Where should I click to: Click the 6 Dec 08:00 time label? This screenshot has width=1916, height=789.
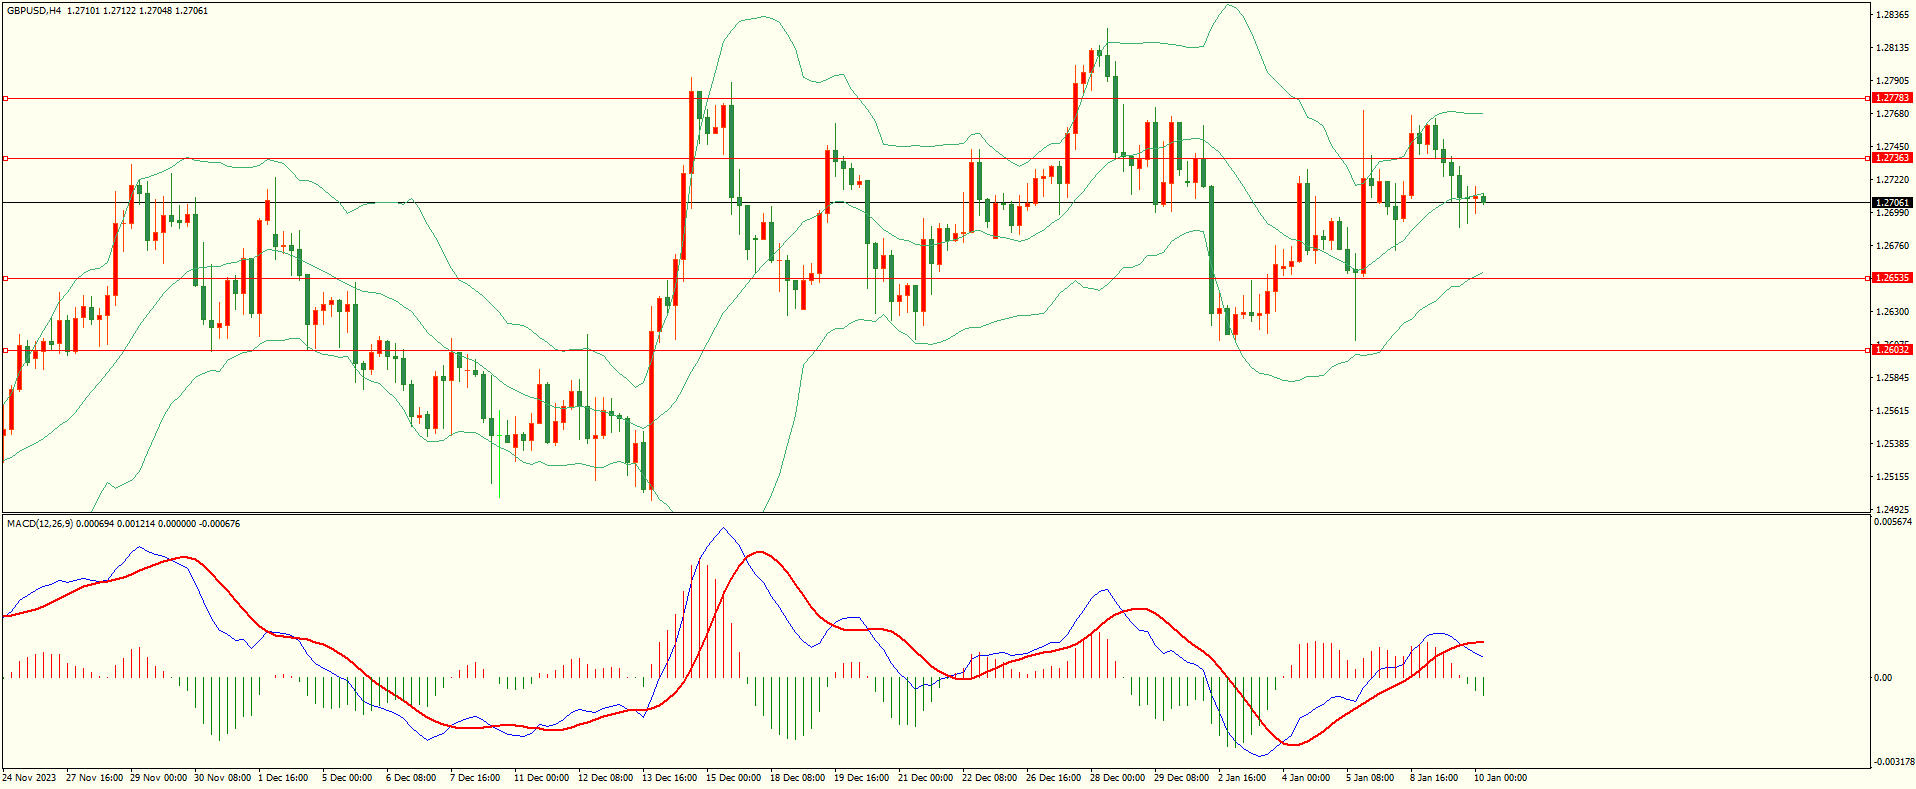(x=411, y=778)
